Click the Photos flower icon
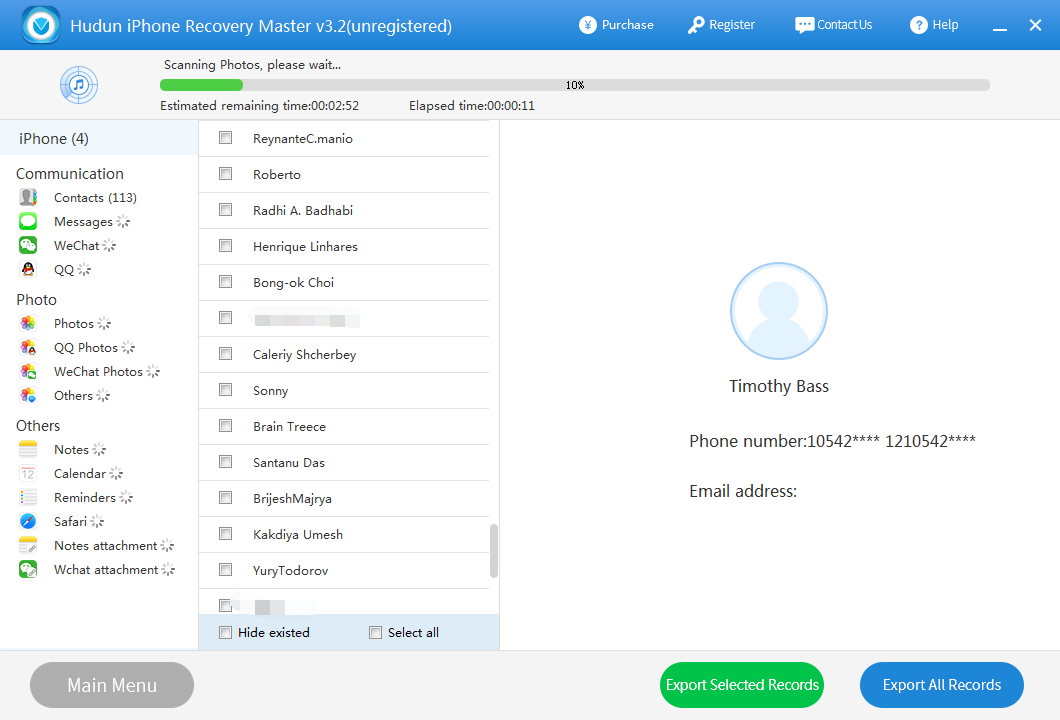This screenshot has height=720, width=1060. [28, 324]
